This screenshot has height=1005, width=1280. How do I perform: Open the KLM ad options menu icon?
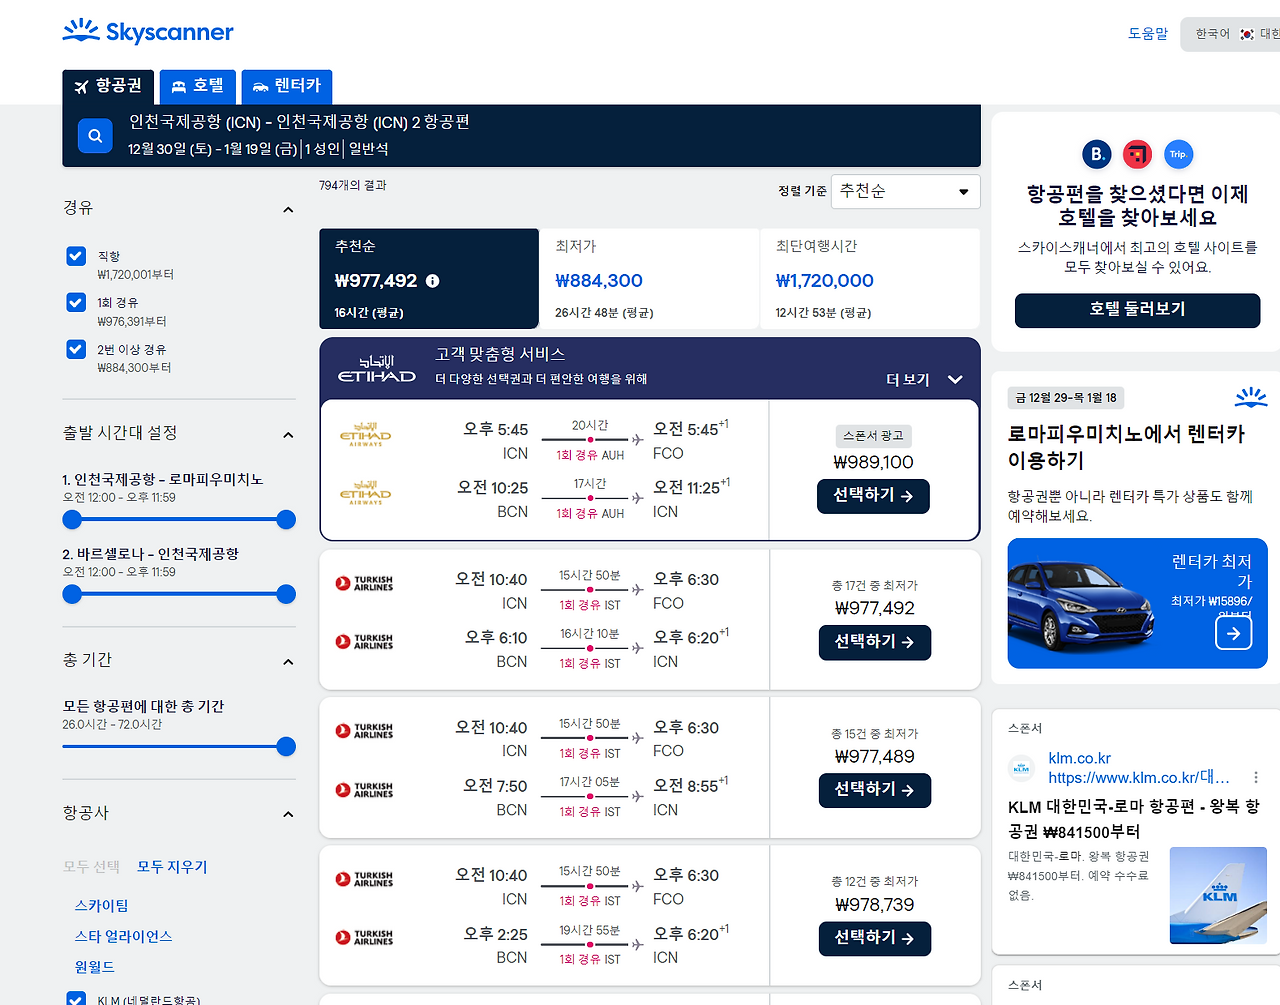[1256, 777]
